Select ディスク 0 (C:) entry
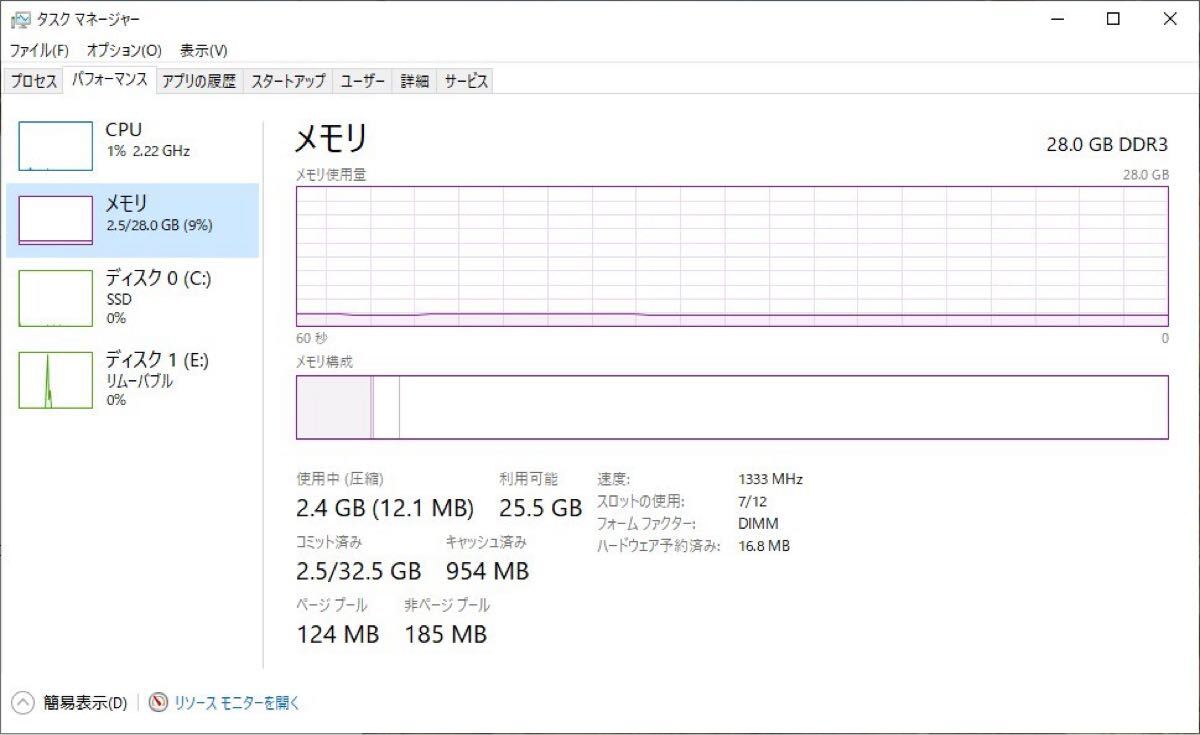Screen dimensions: 1200x735 (132, 297)
